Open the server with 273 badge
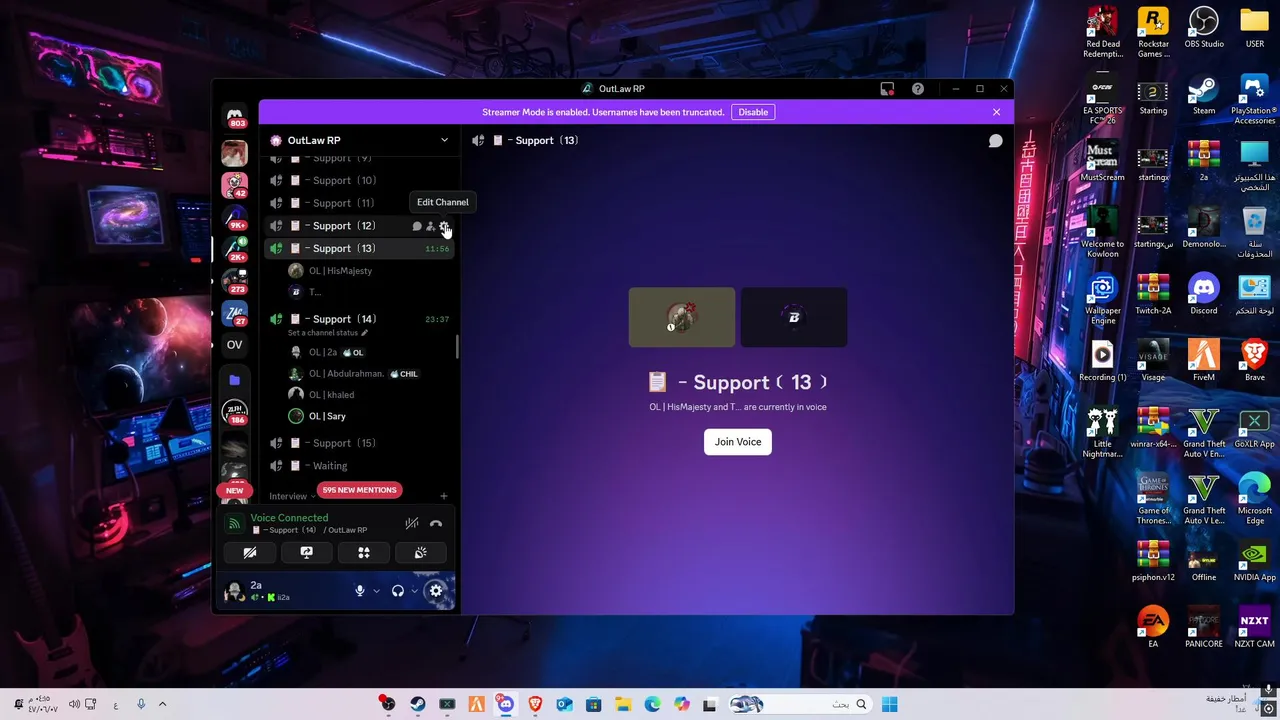This screenshot has width=1280, height=720. [x=234, y=282]
